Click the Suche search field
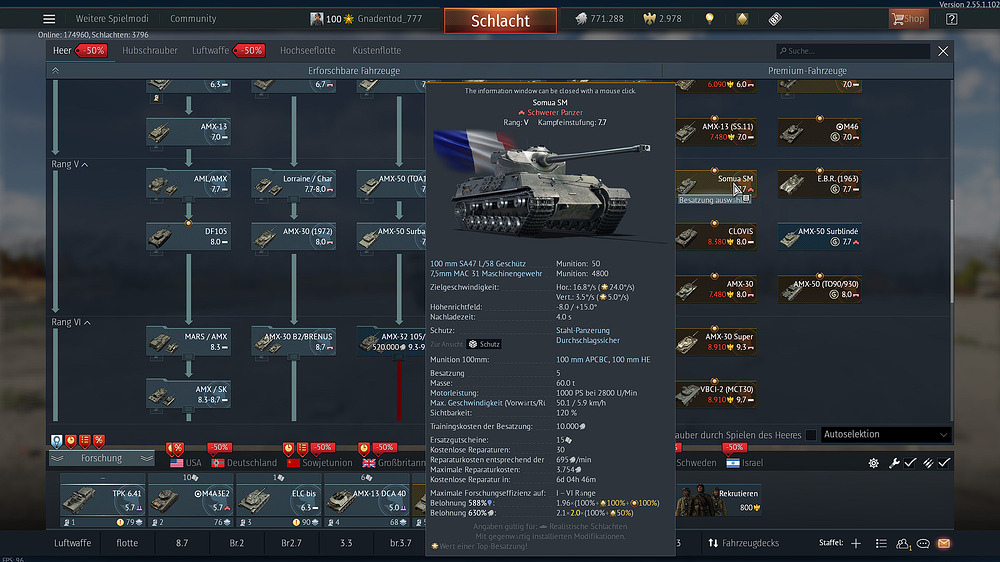This screenshot has width=1000, height=562. pos(852,51)
